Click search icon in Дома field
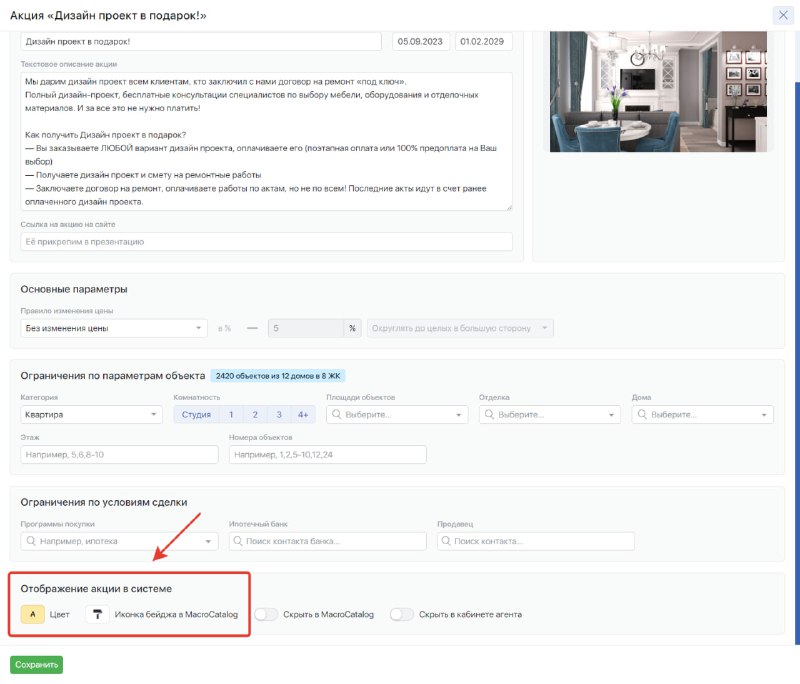The height and width of the screenshot is (684, 800). 642,414
